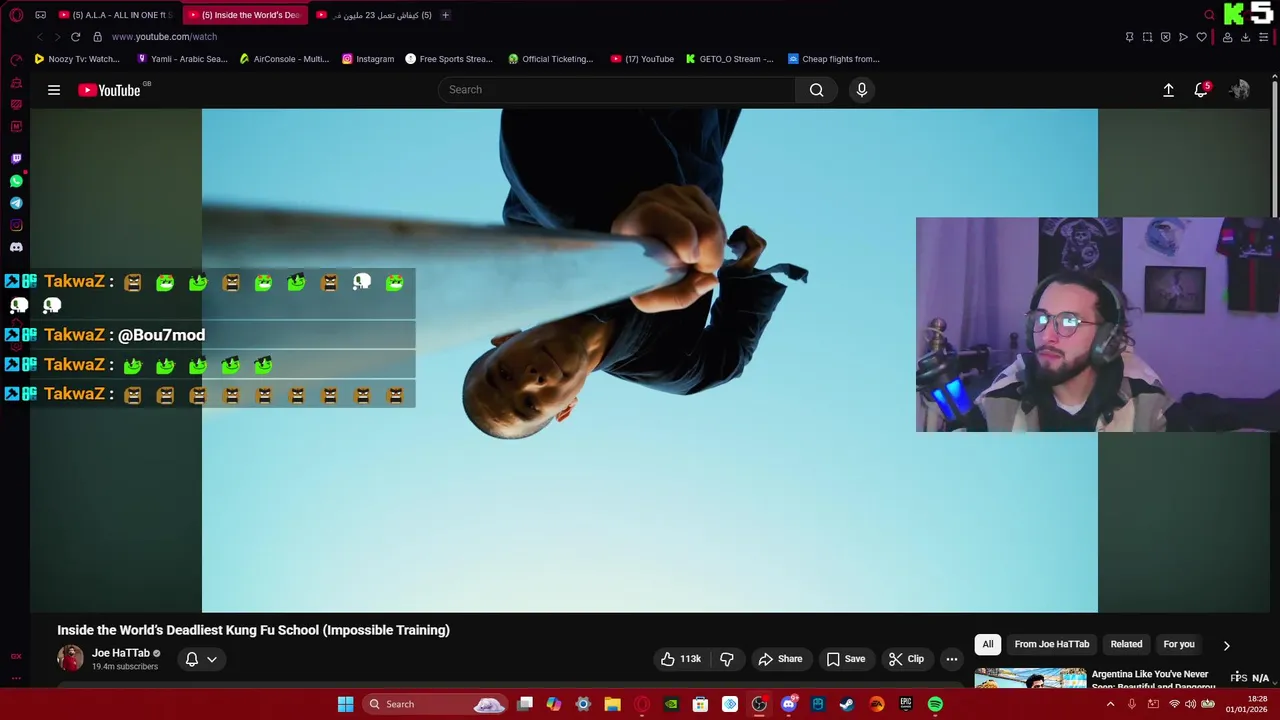Open Steam from the taskbar

click(847, 704)
